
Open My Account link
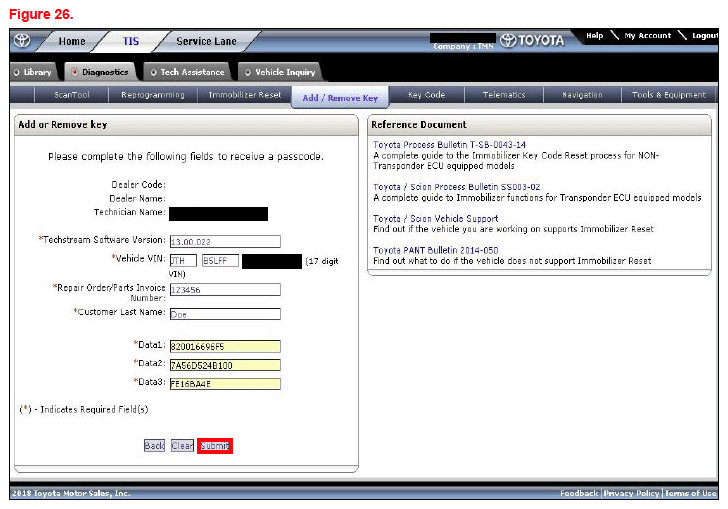pos(648,35)
